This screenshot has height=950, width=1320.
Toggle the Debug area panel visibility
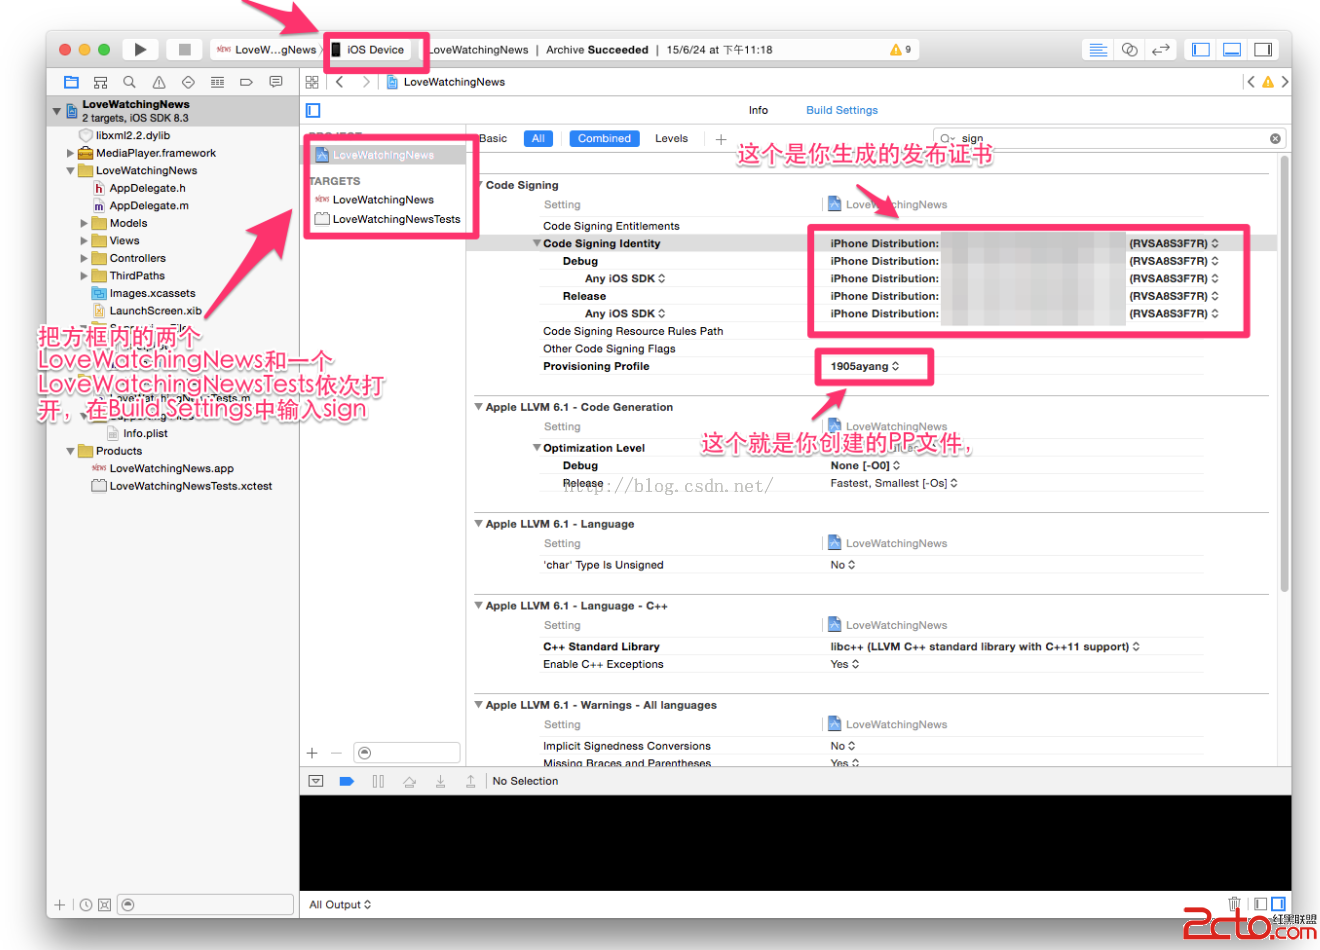coord(1232,49)
